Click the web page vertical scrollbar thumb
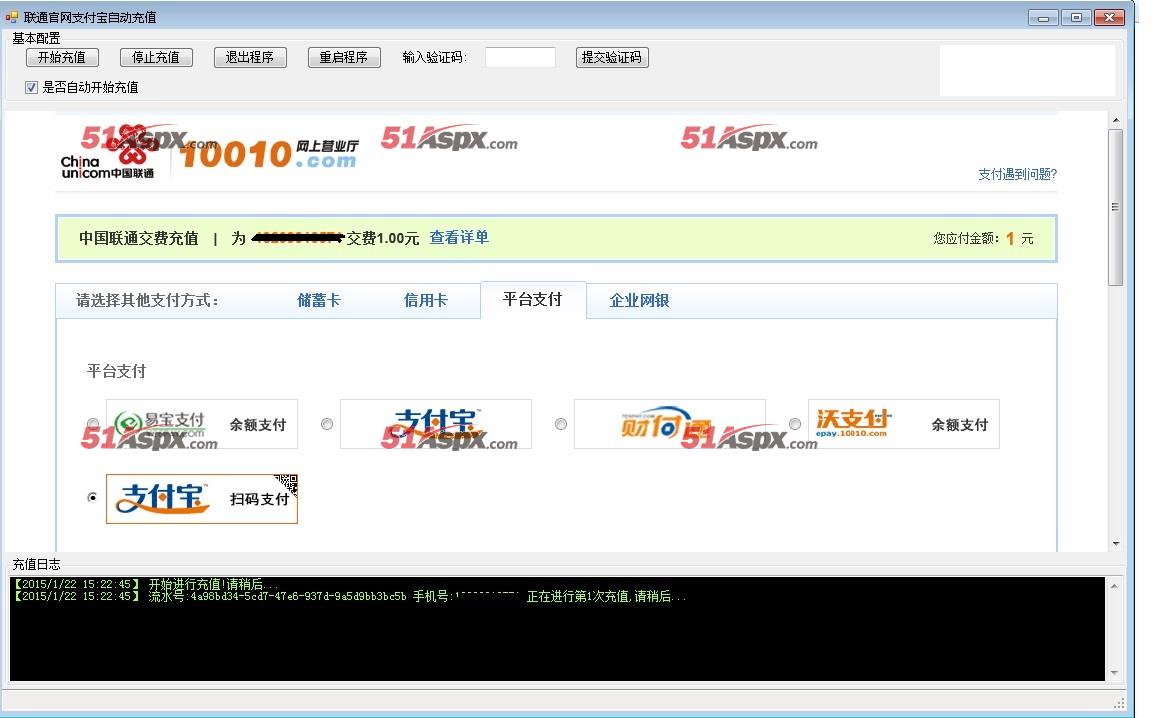 (x=1115, y=207)
